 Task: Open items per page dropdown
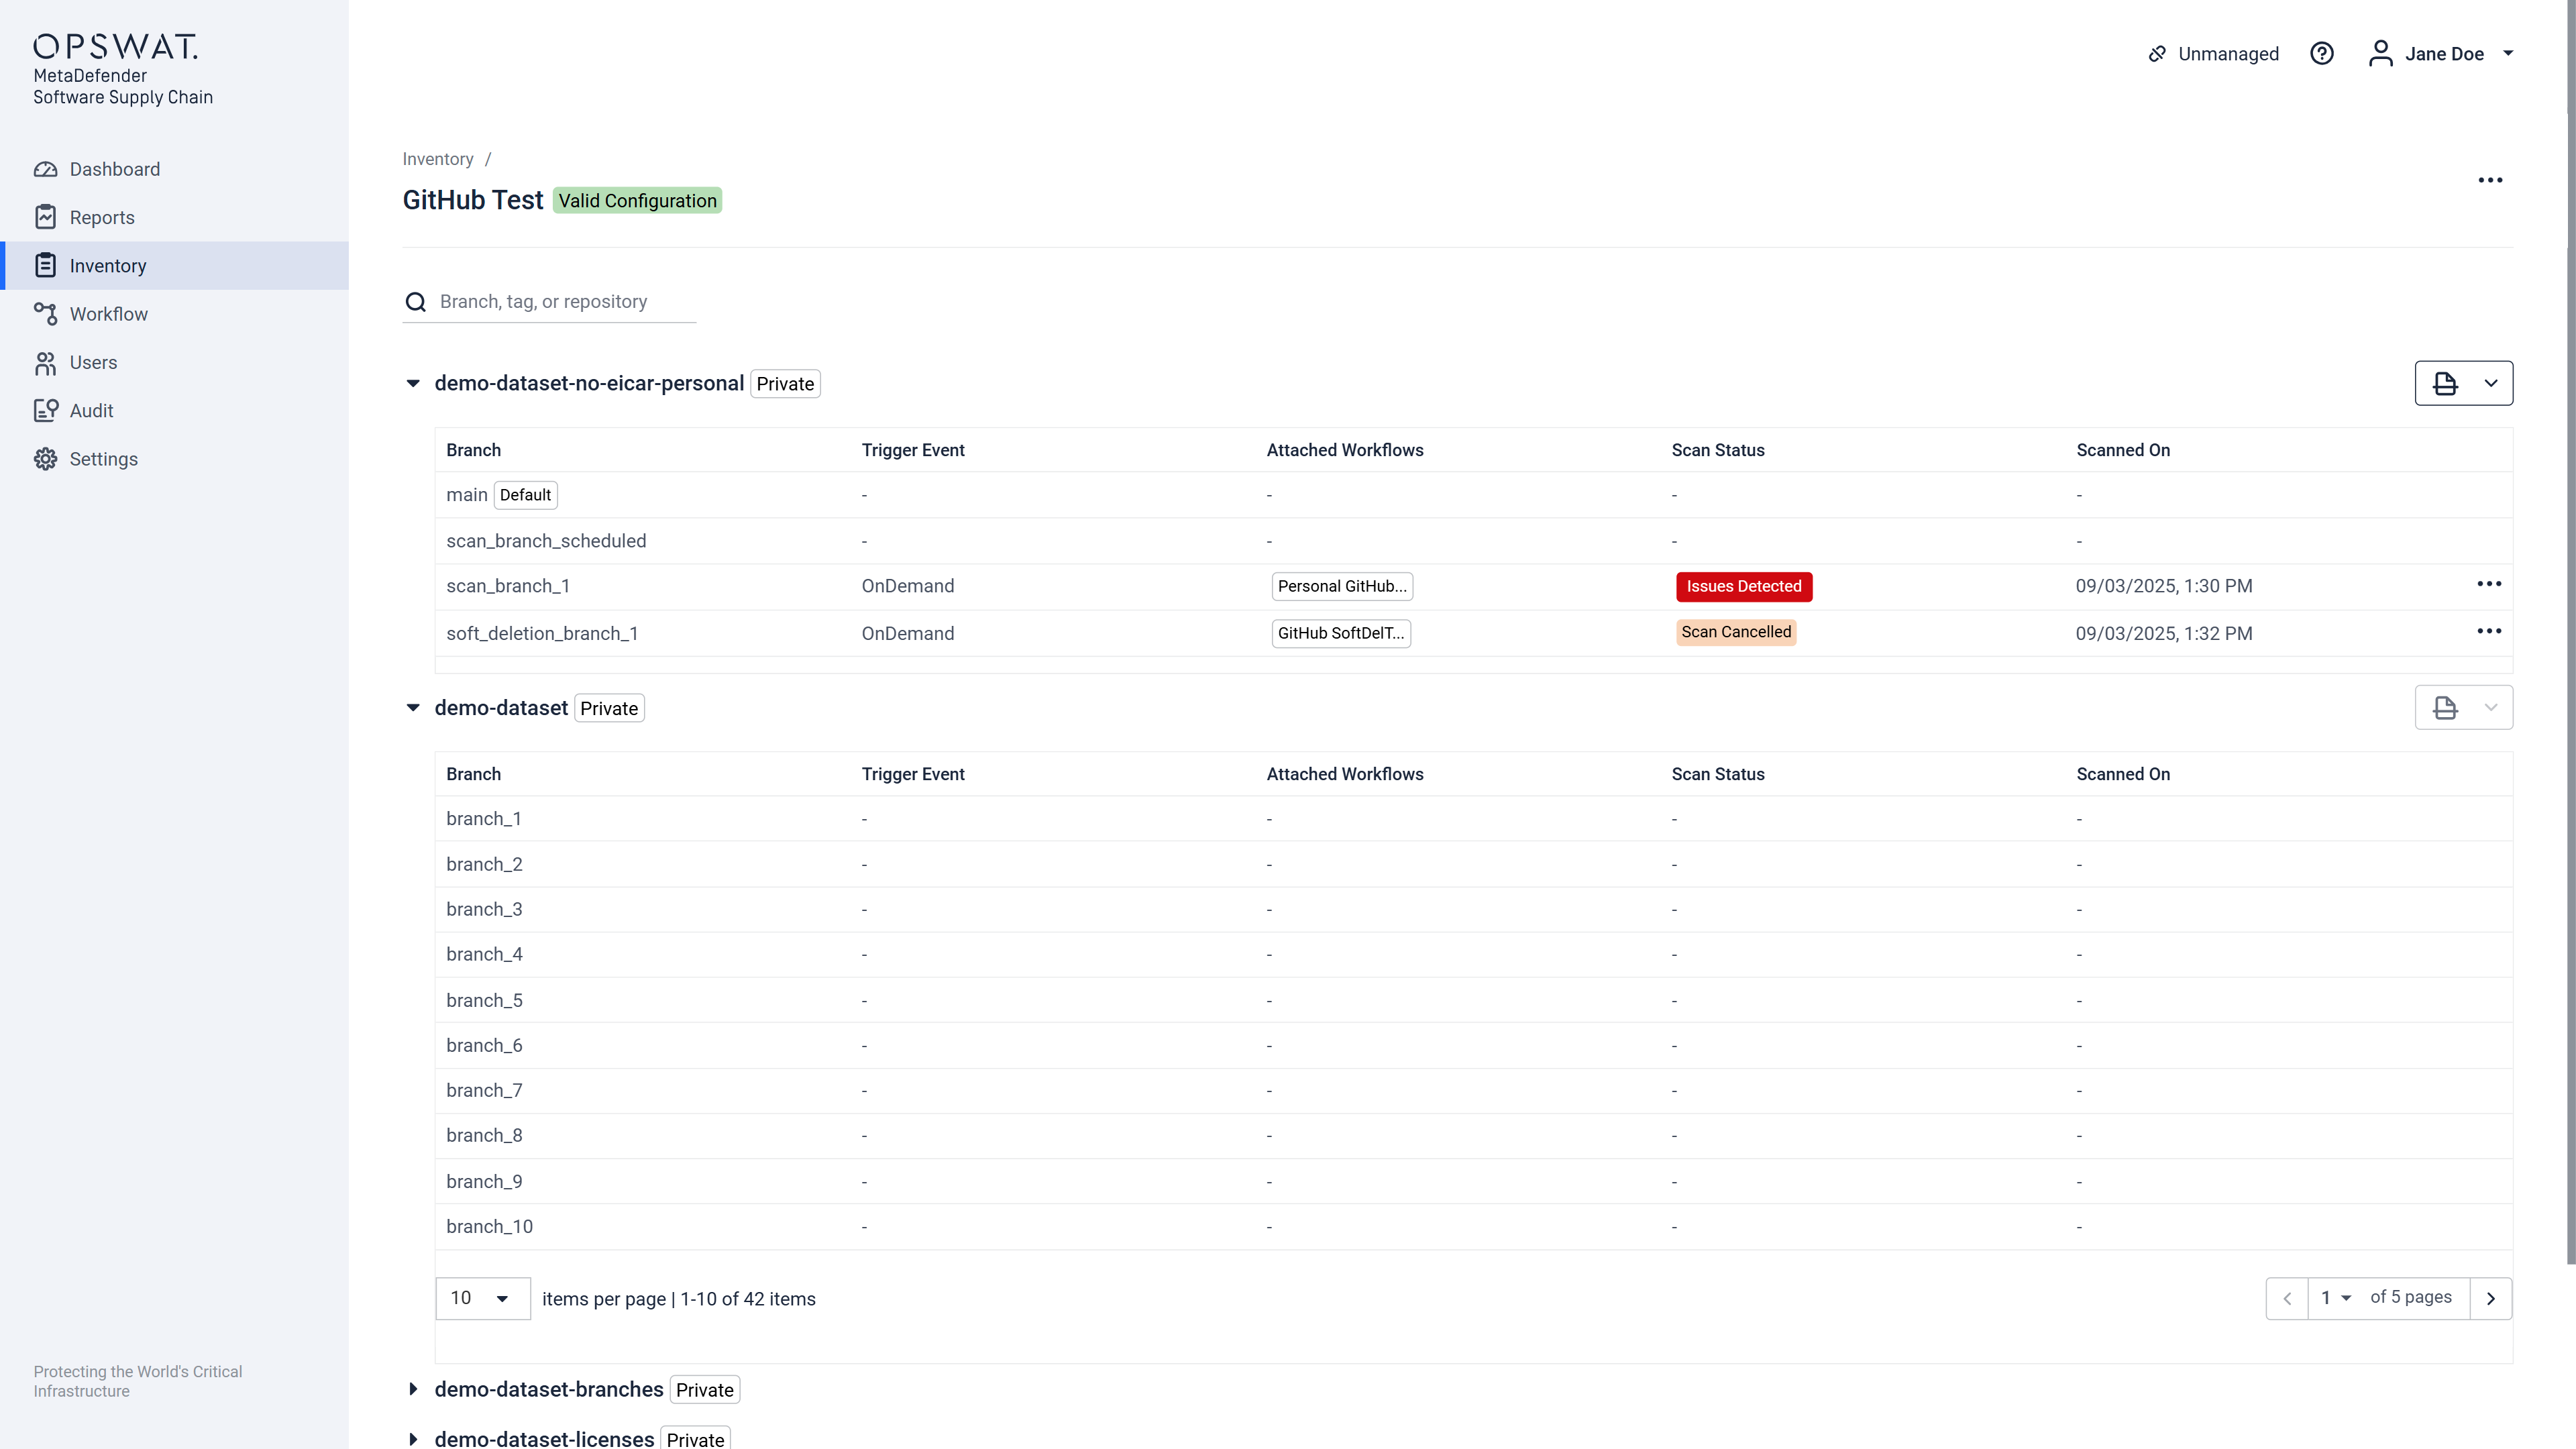tap(483, 1298)
